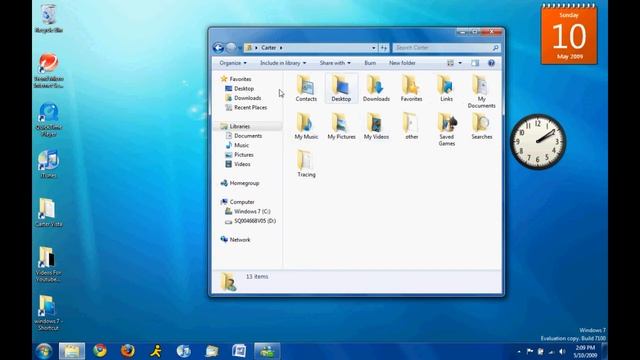Open Recent Places in navigation pane

point(250,107)
